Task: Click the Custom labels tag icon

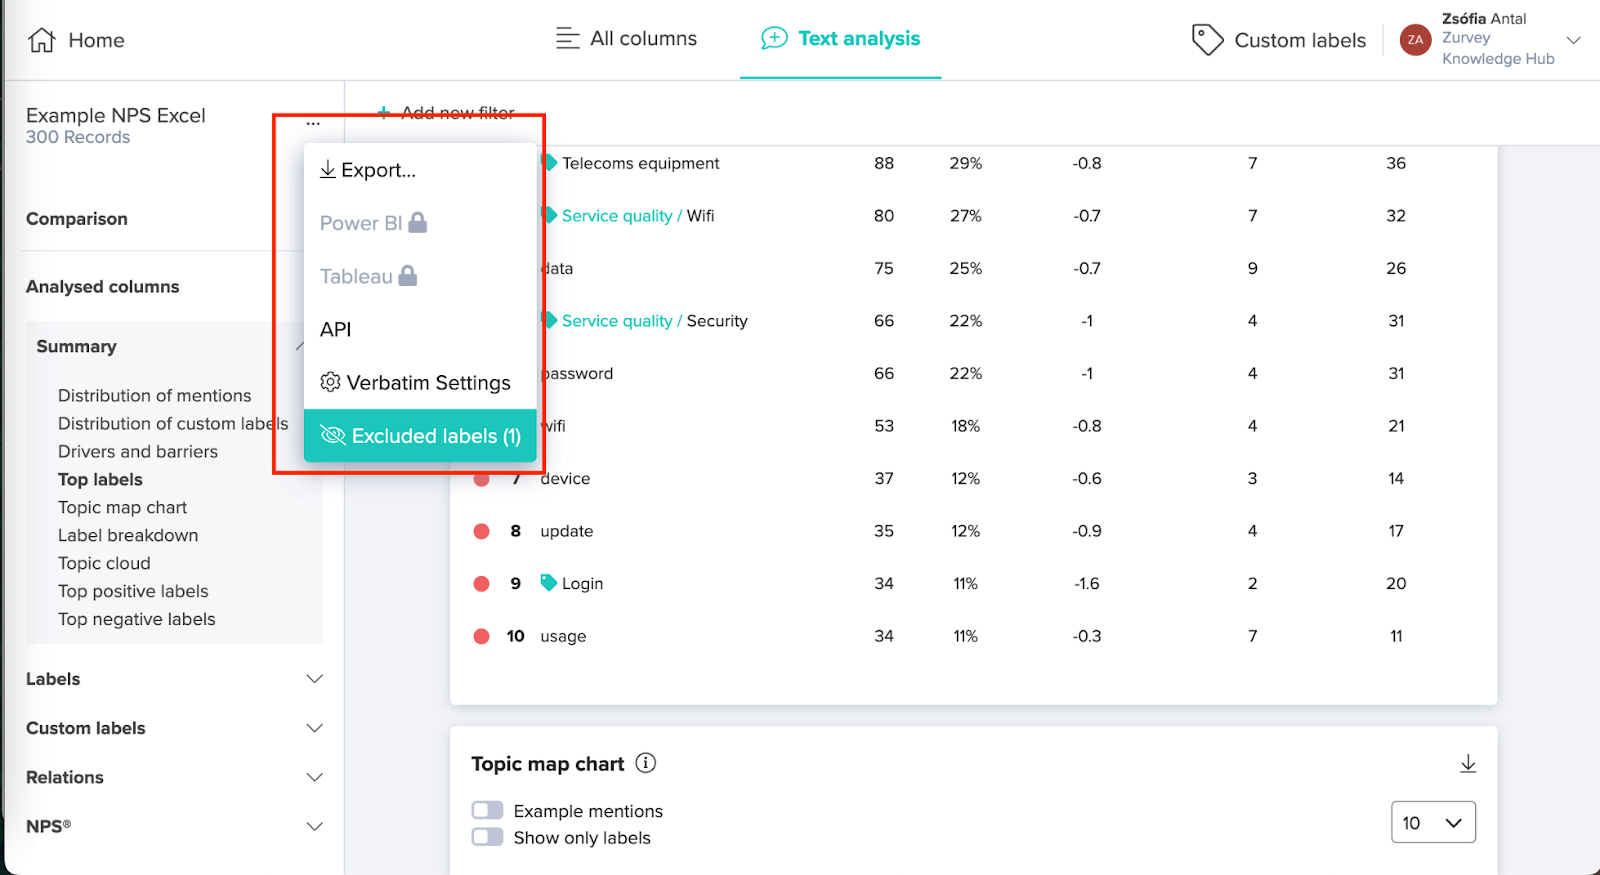Action: [1207, 40]
